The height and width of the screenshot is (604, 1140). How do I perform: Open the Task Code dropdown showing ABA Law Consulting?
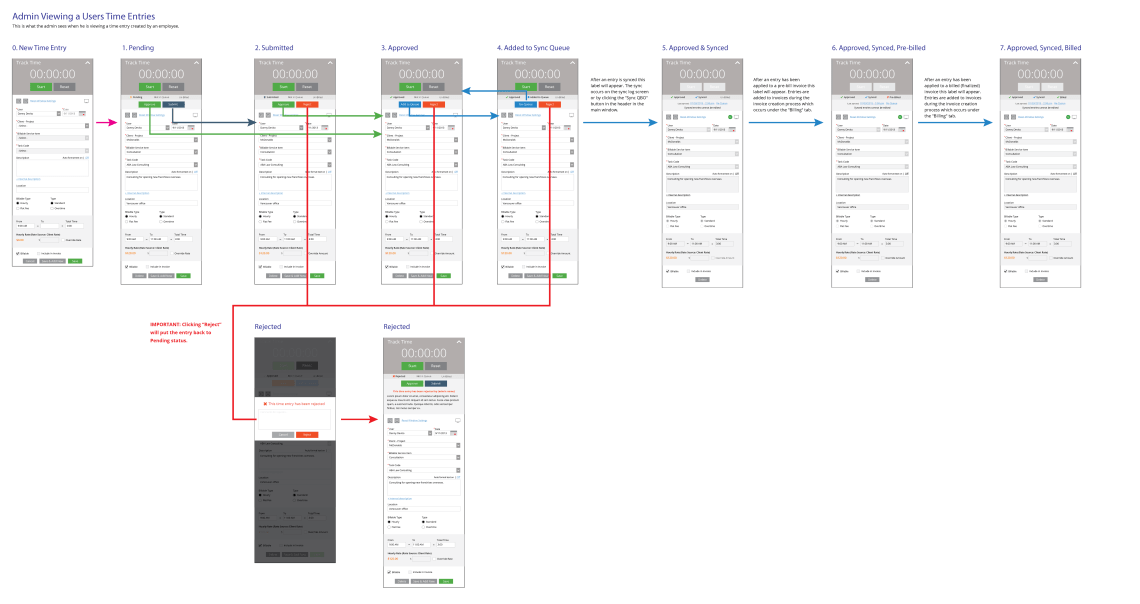[x=159, y=163]
